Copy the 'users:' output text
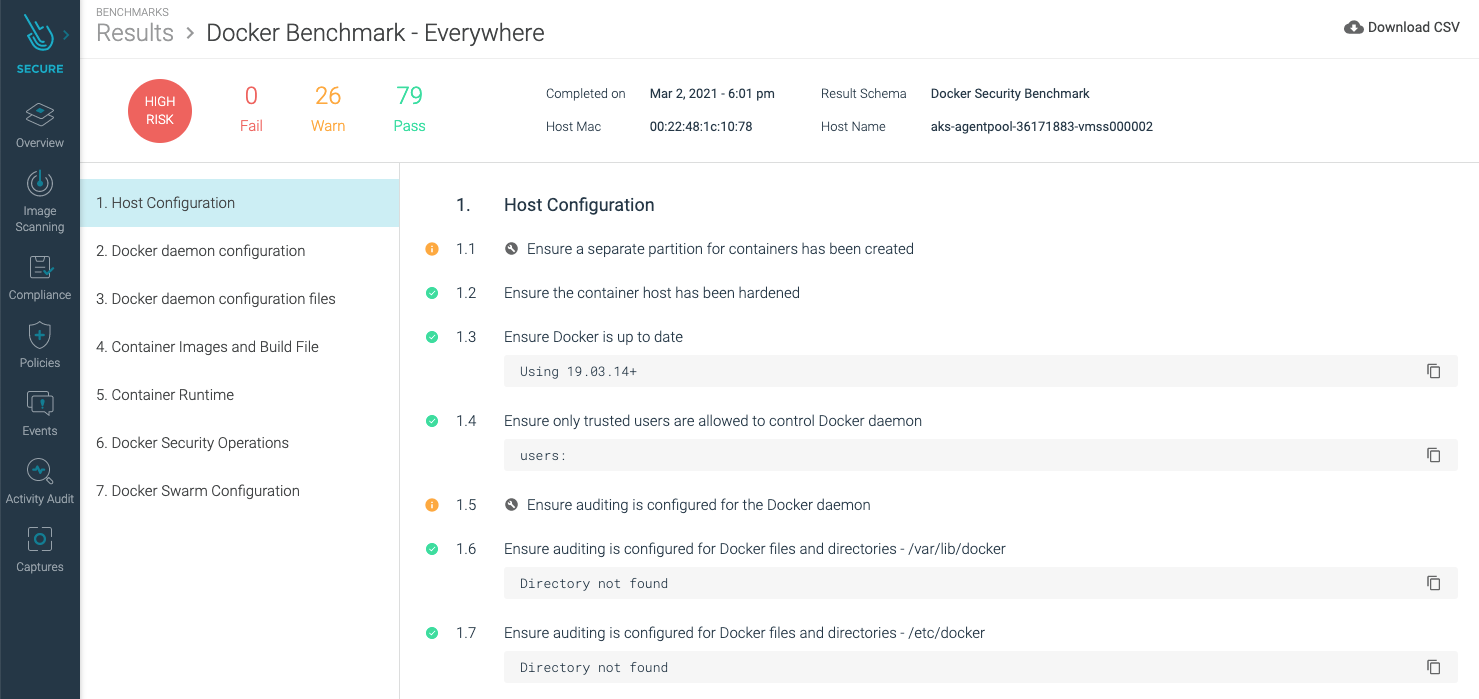Screen dimensions: 1479x699 pos(1434,455)
